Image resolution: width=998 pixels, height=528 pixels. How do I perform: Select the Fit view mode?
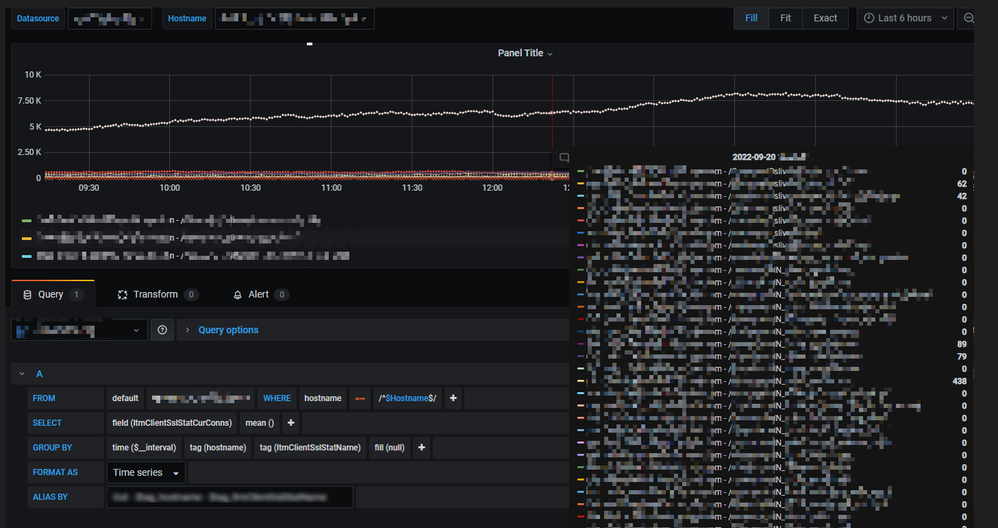click(785, 18)
